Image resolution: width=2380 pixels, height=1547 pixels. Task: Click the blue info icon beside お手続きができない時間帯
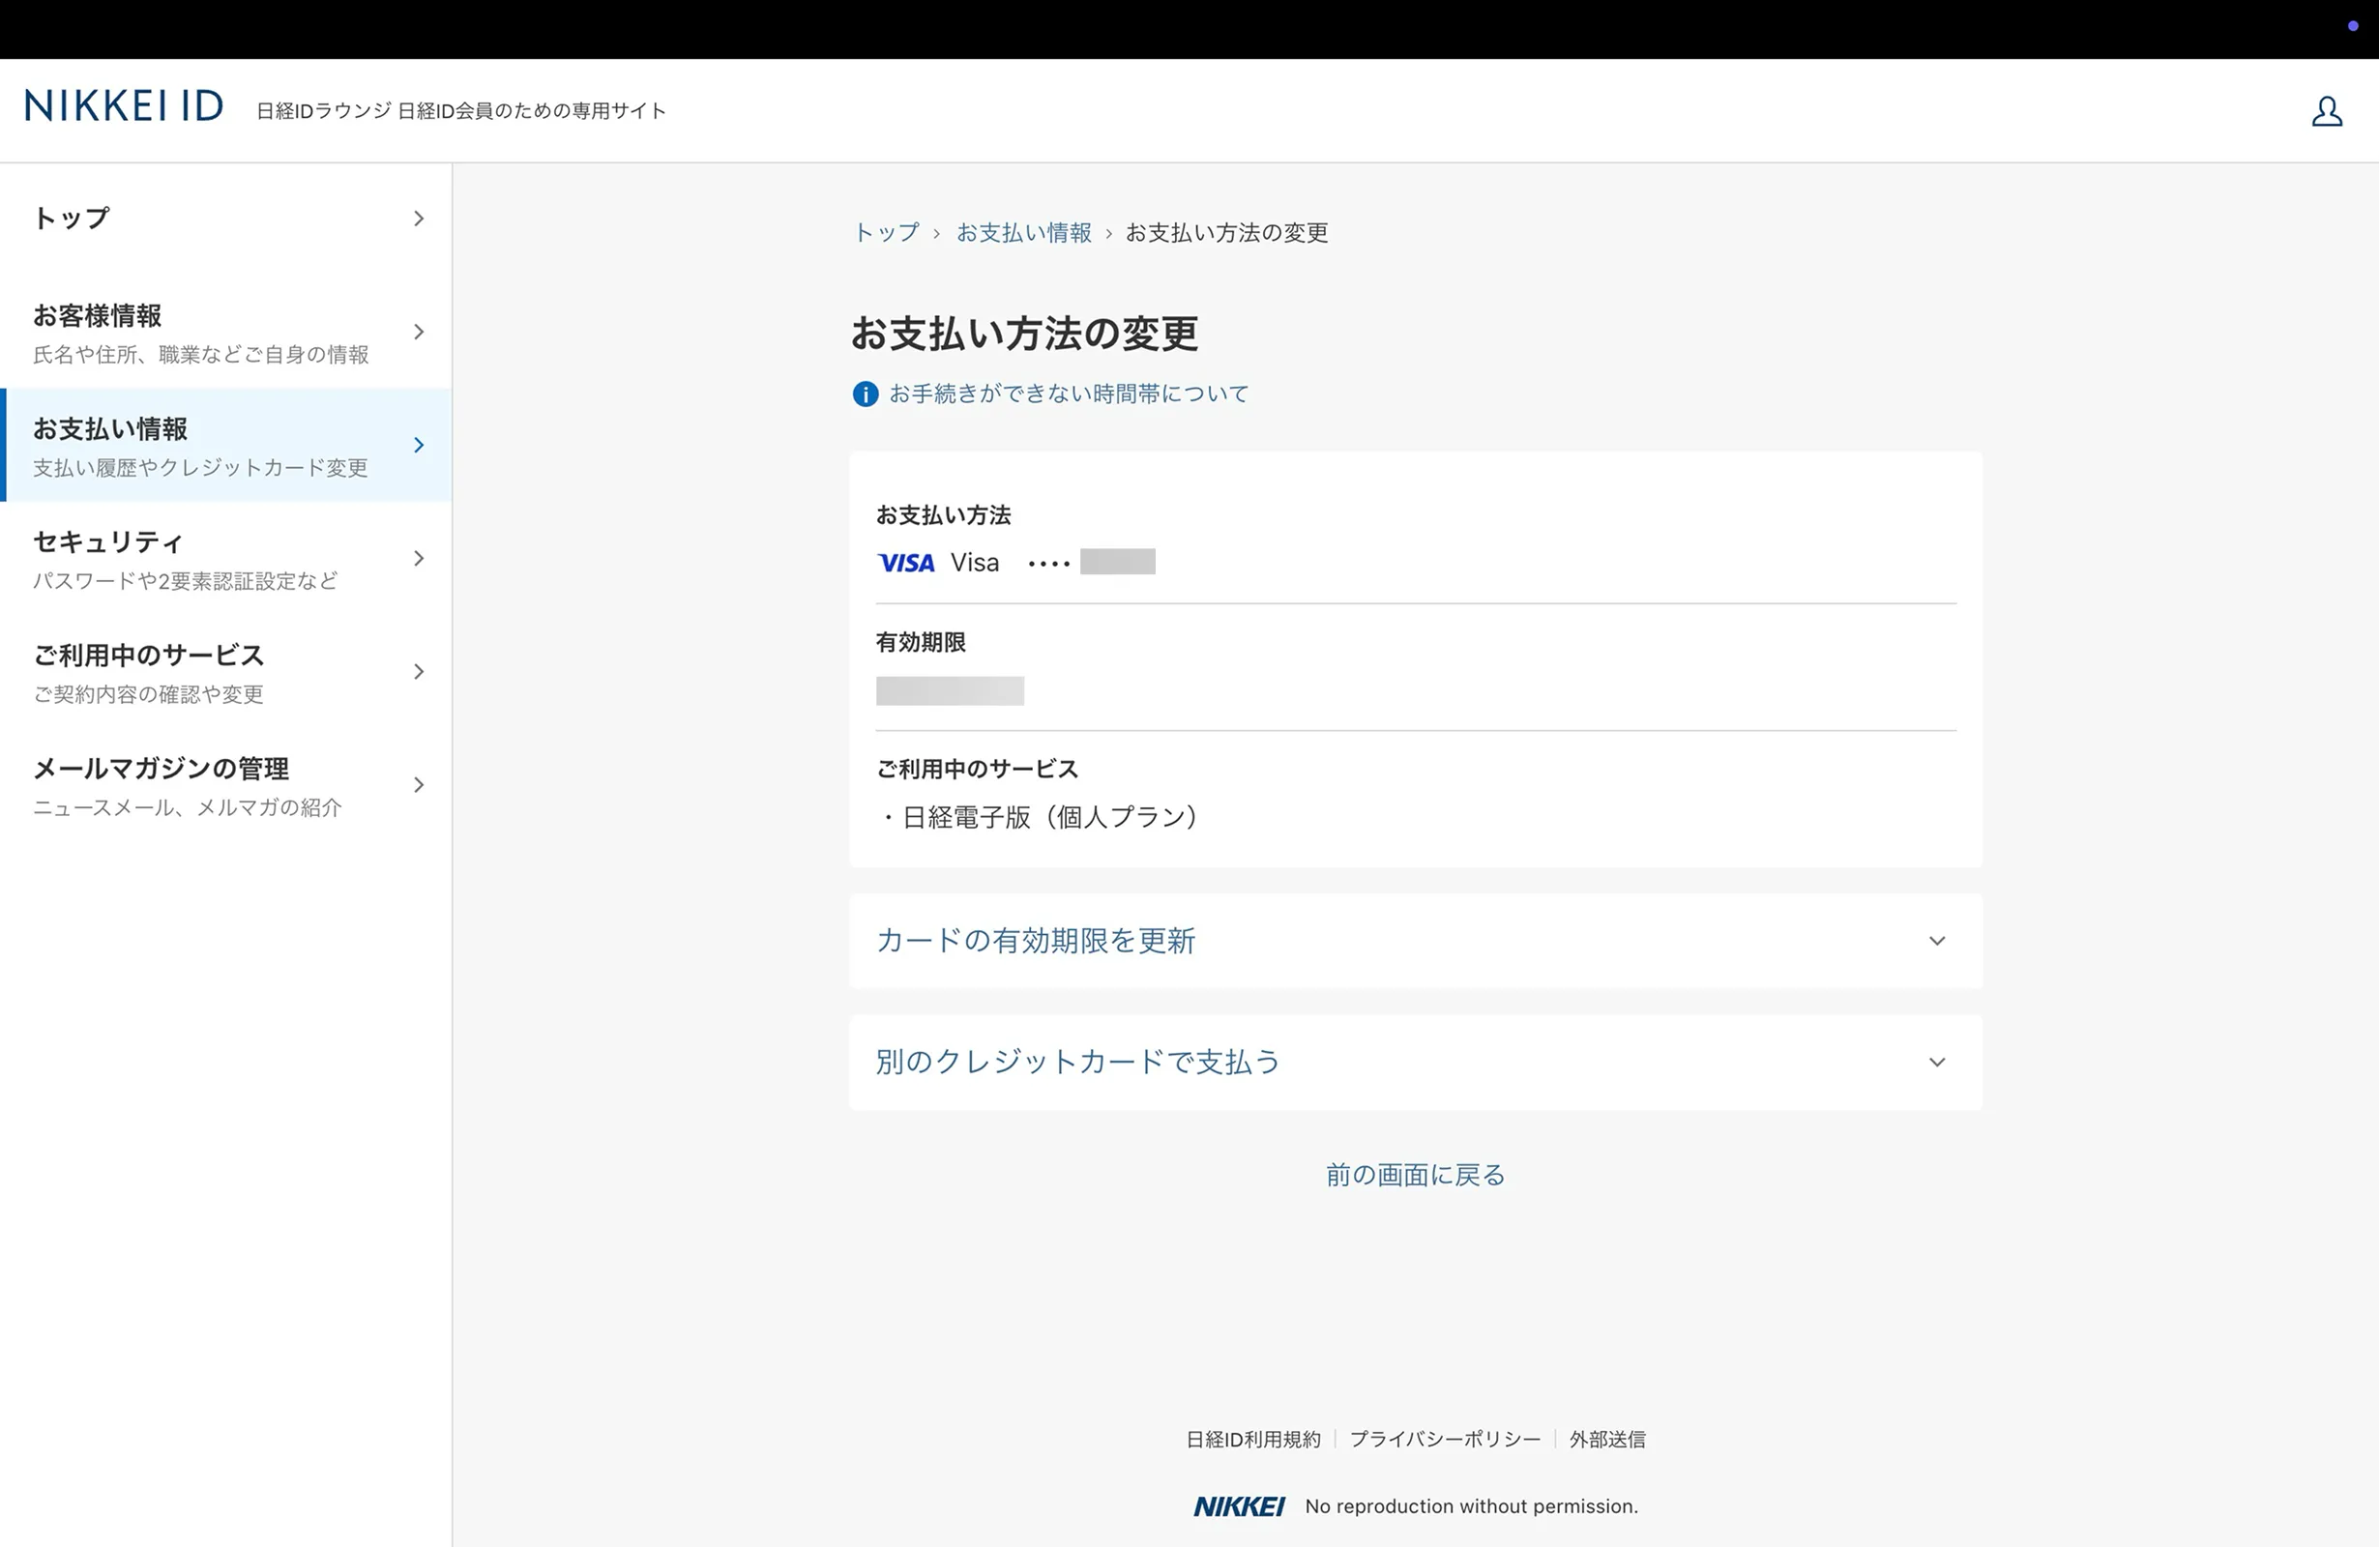865,394
